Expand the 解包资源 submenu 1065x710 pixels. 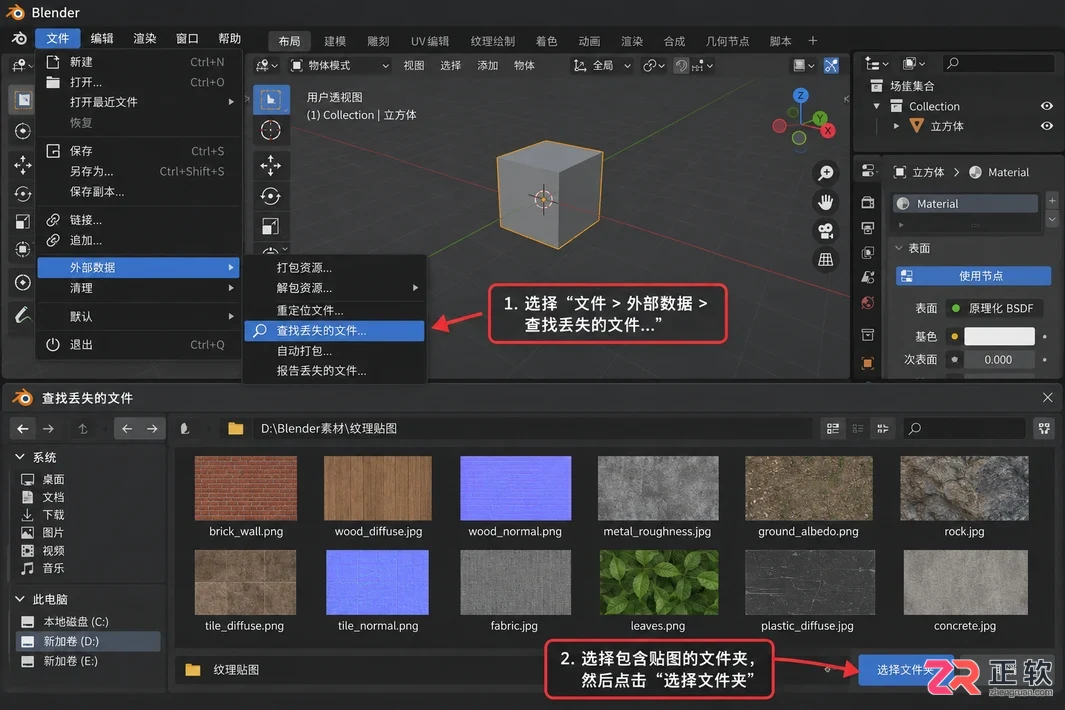coord(334,288)
